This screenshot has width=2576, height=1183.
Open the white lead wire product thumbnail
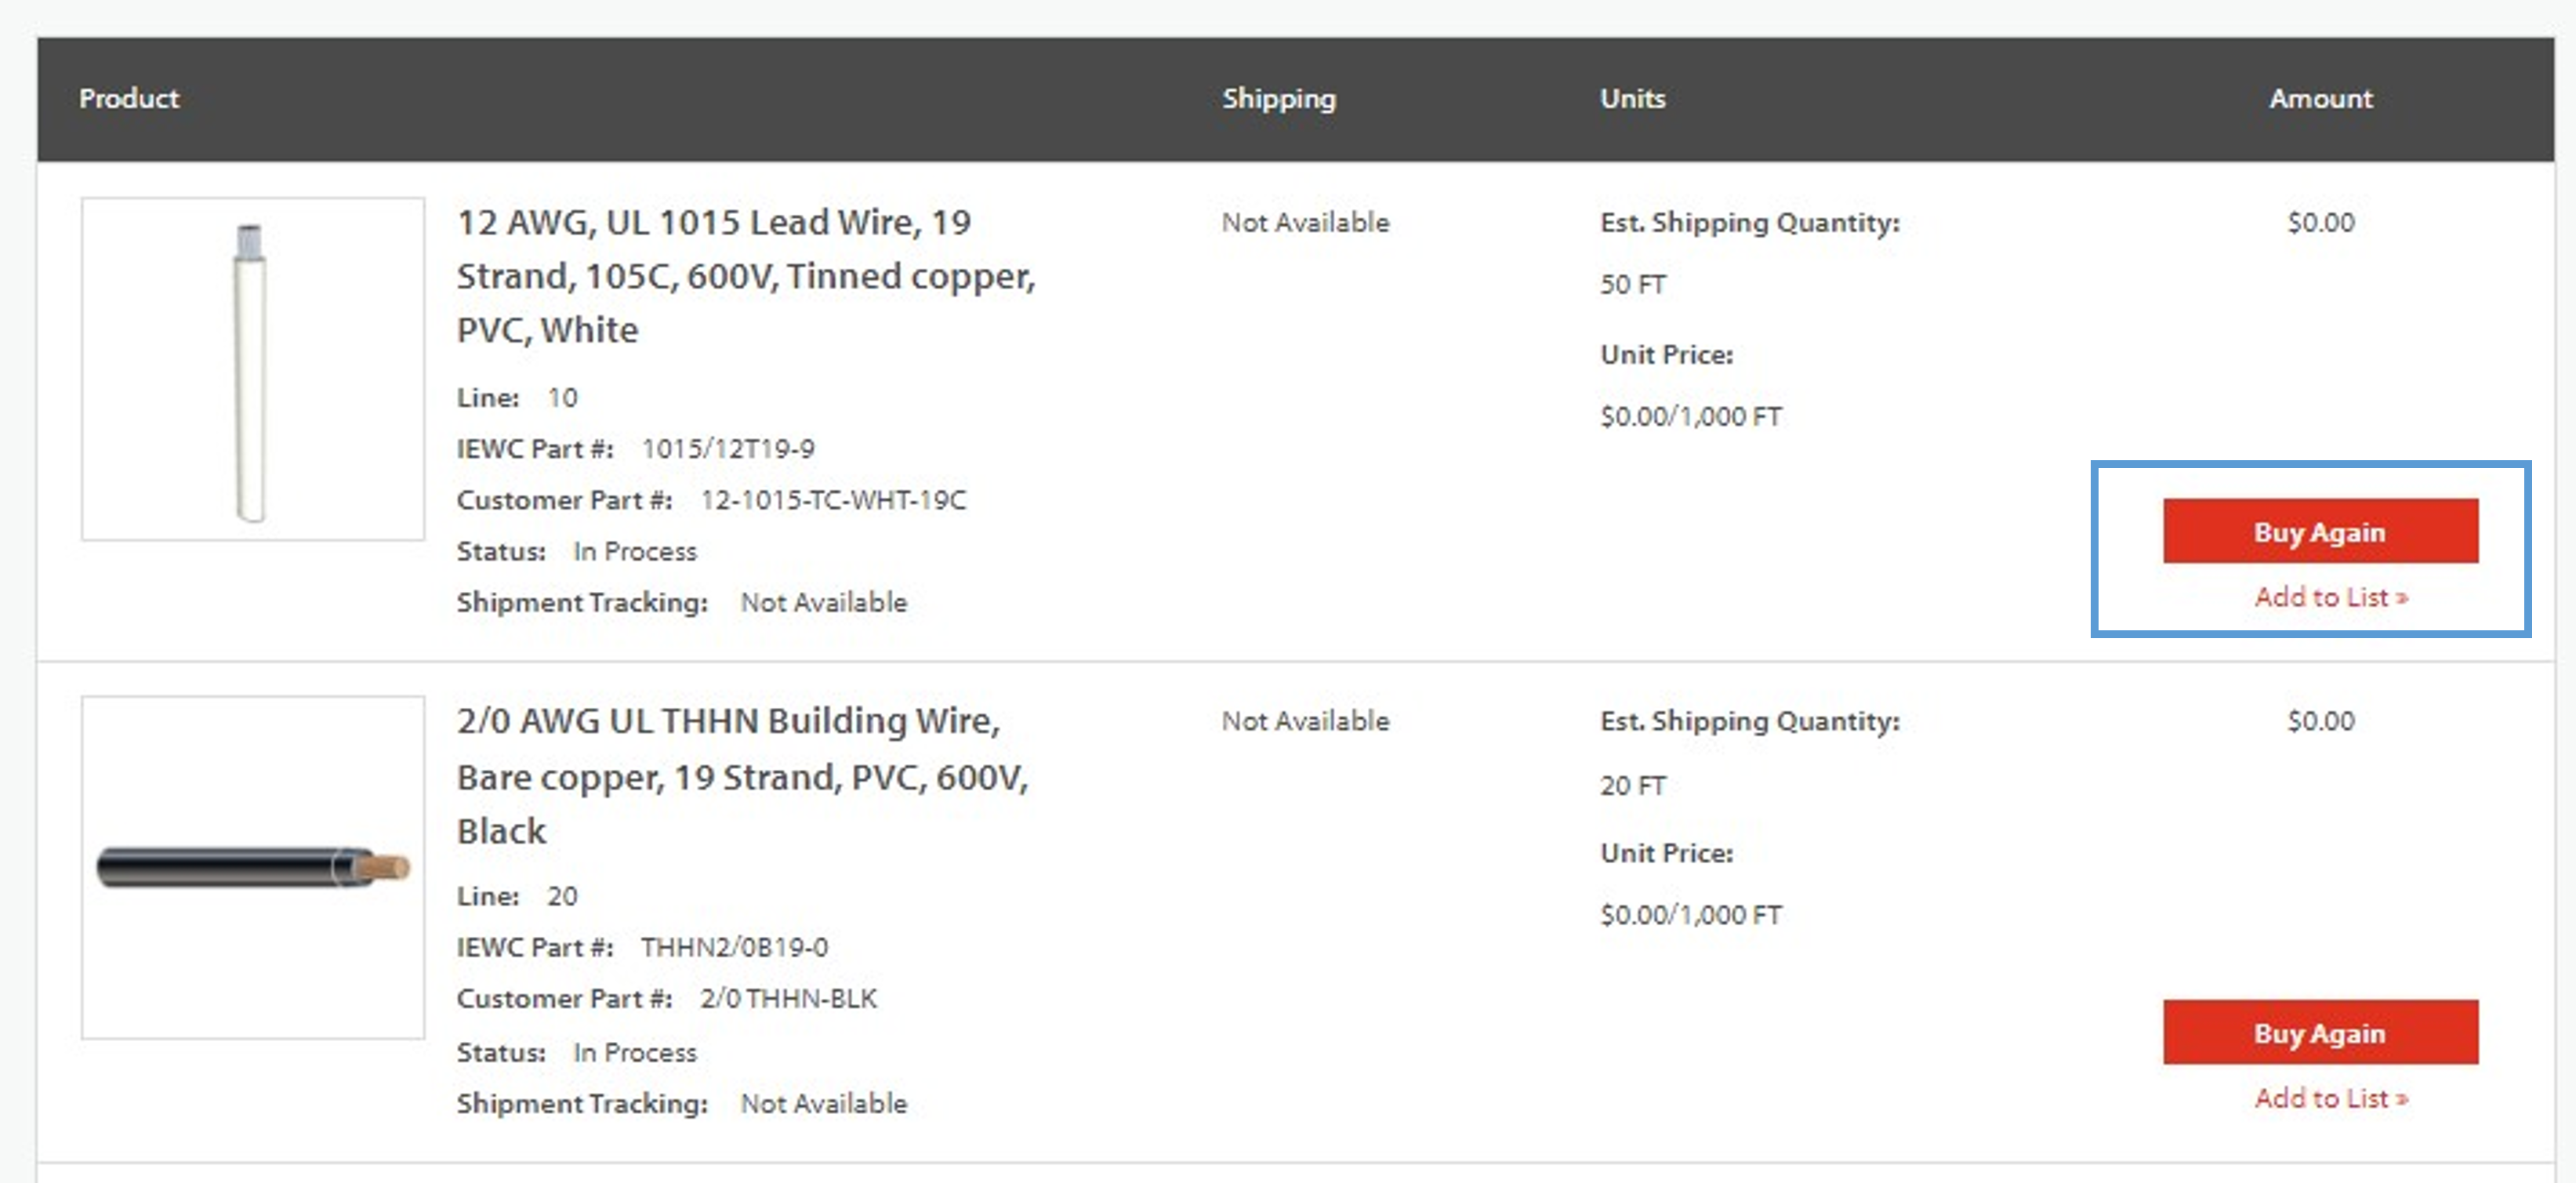(252, 369)
